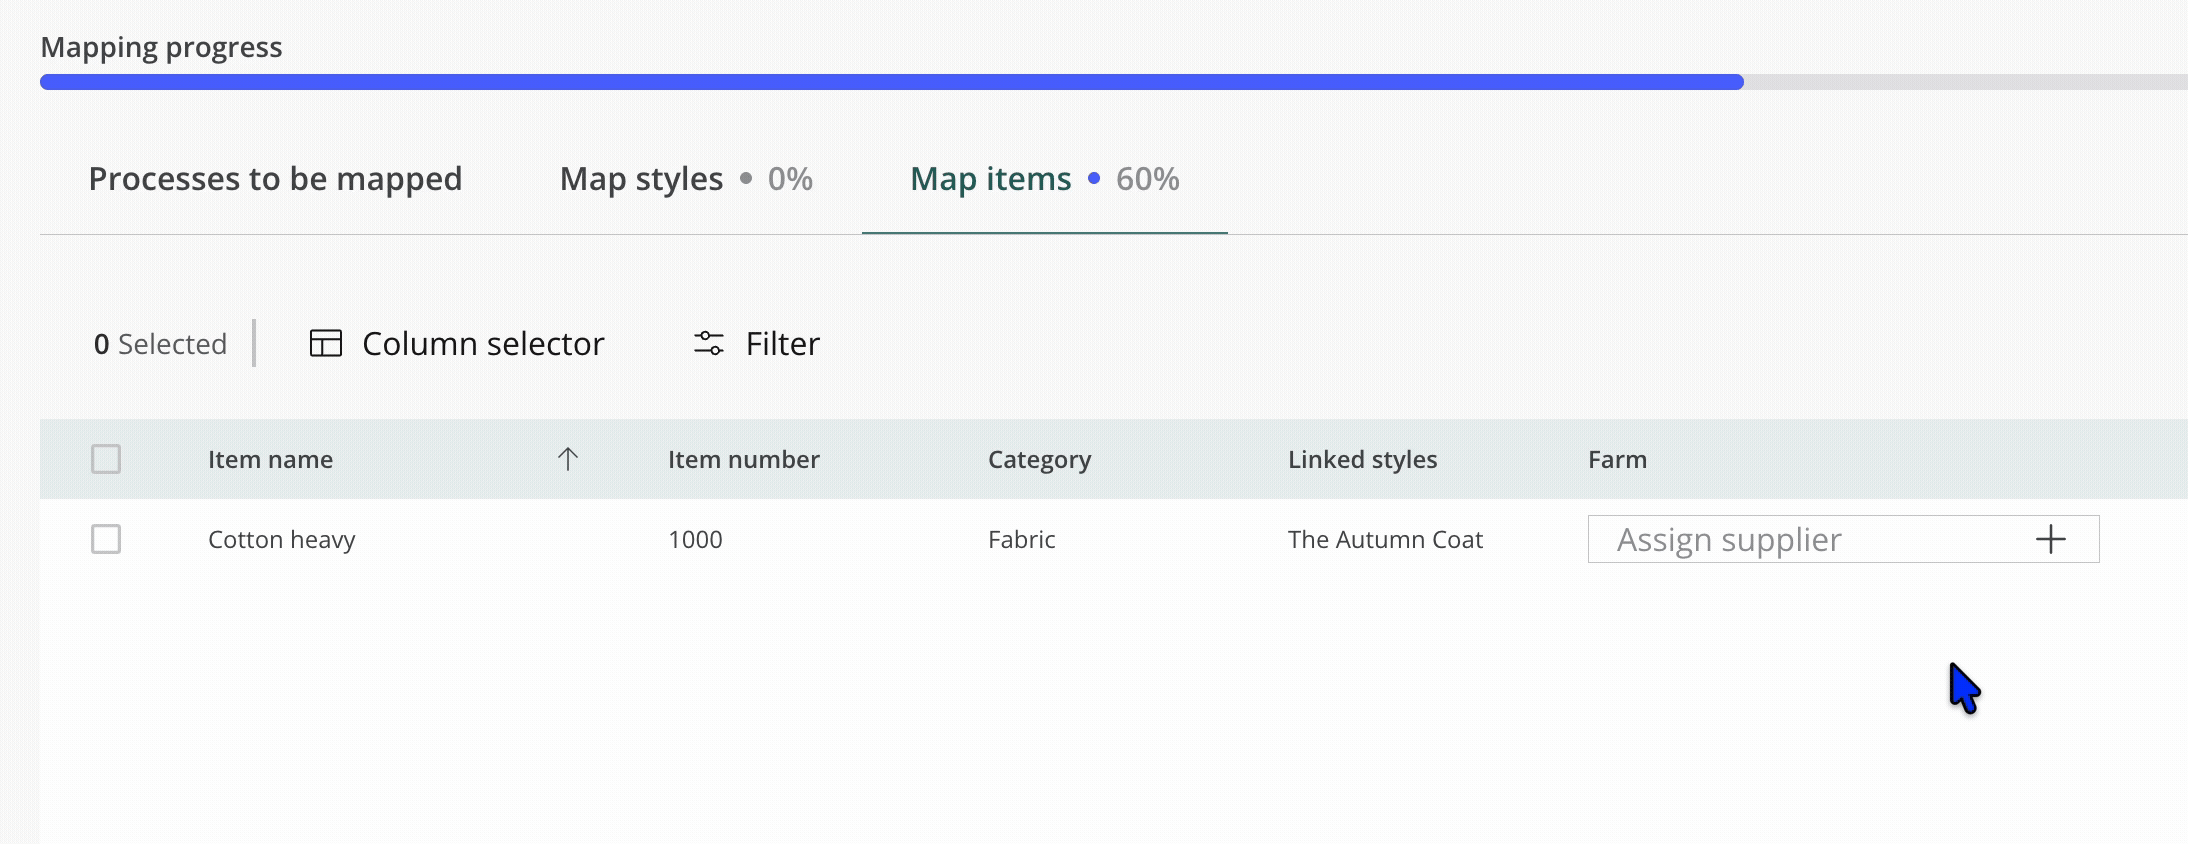
Task: Check the select-all checkbox in table header
Action: pos(106,459)
